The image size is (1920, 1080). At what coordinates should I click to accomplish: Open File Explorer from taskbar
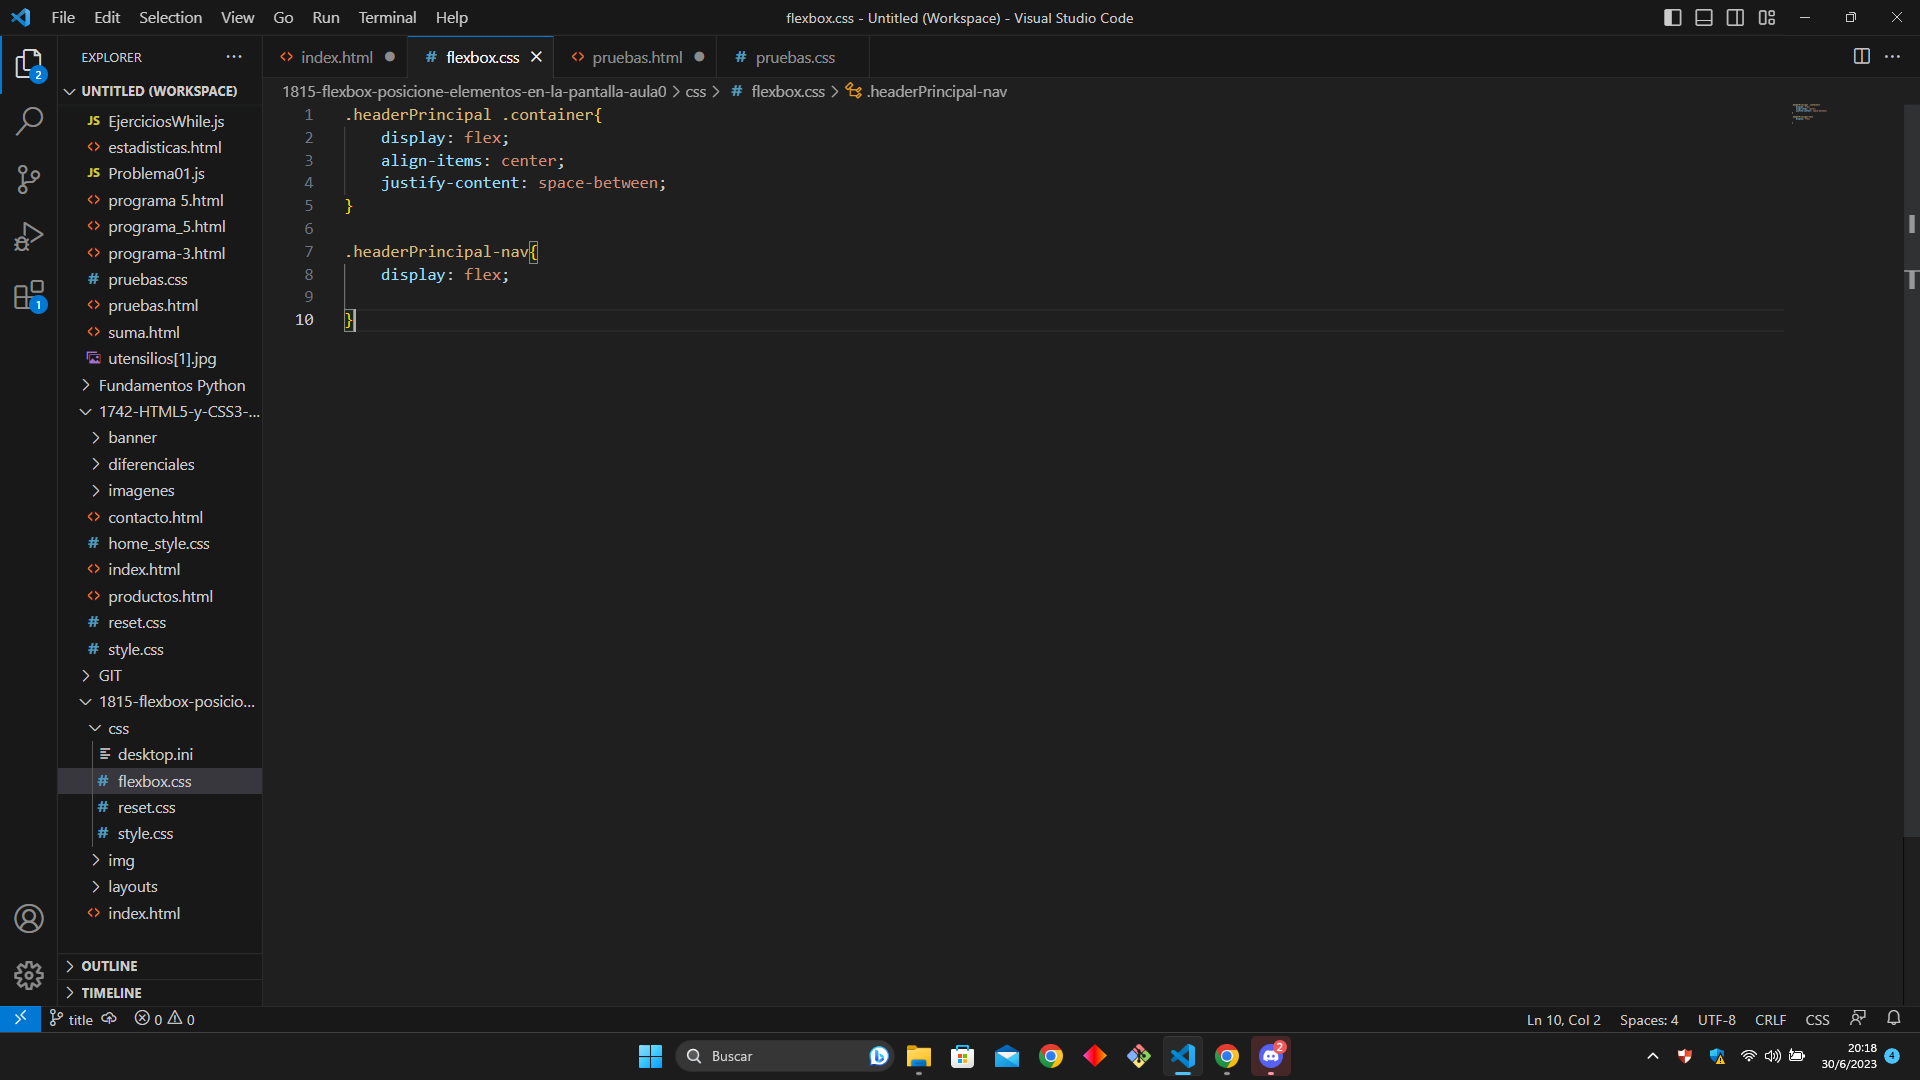point(918,1056)
